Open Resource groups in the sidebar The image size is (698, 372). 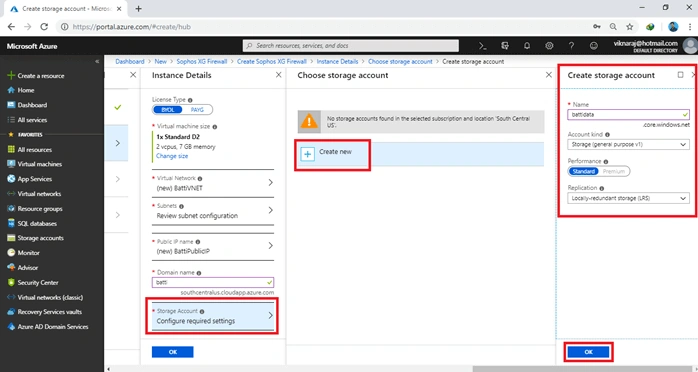tap(35, 209)
